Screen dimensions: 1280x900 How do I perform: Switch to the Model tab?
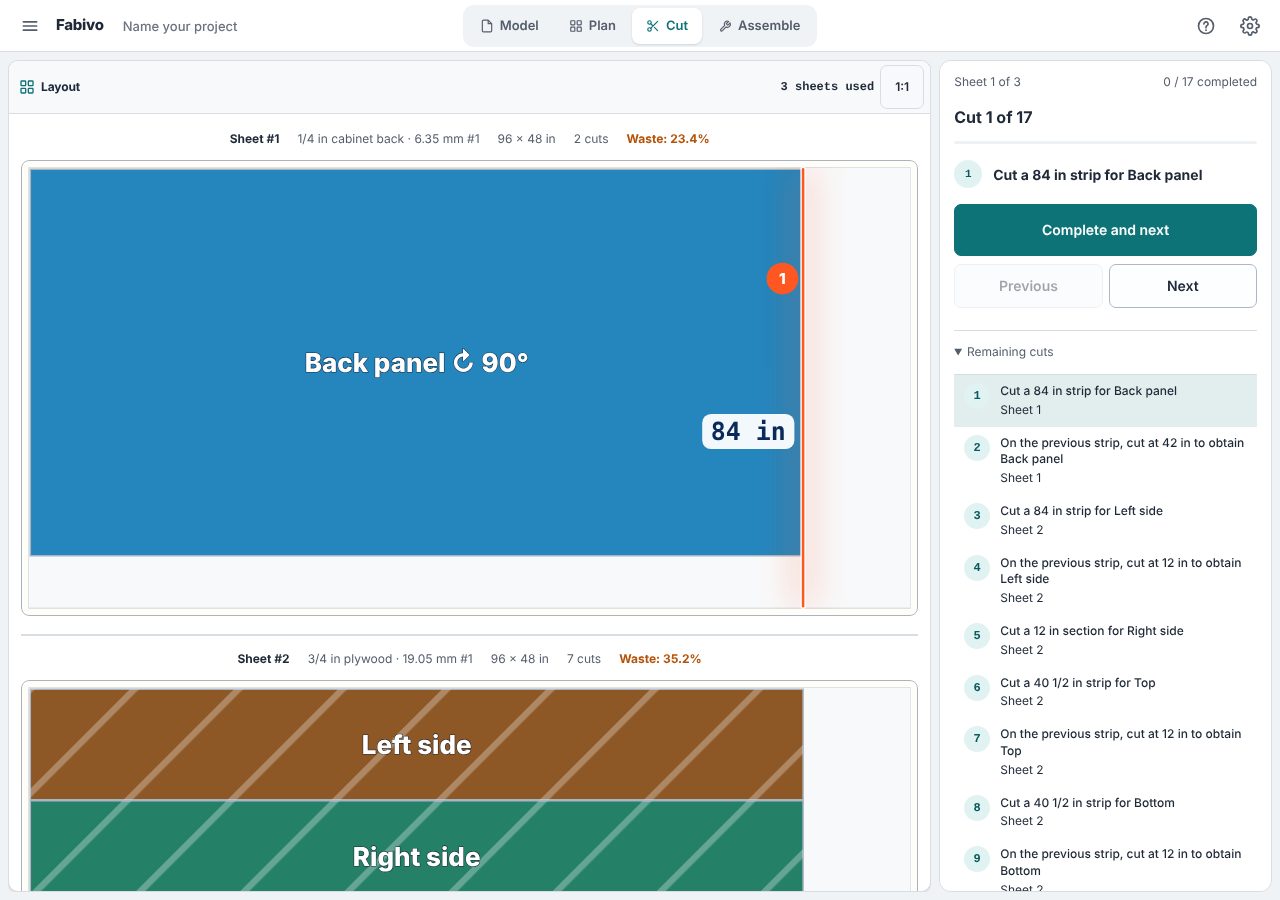point(510,26)
